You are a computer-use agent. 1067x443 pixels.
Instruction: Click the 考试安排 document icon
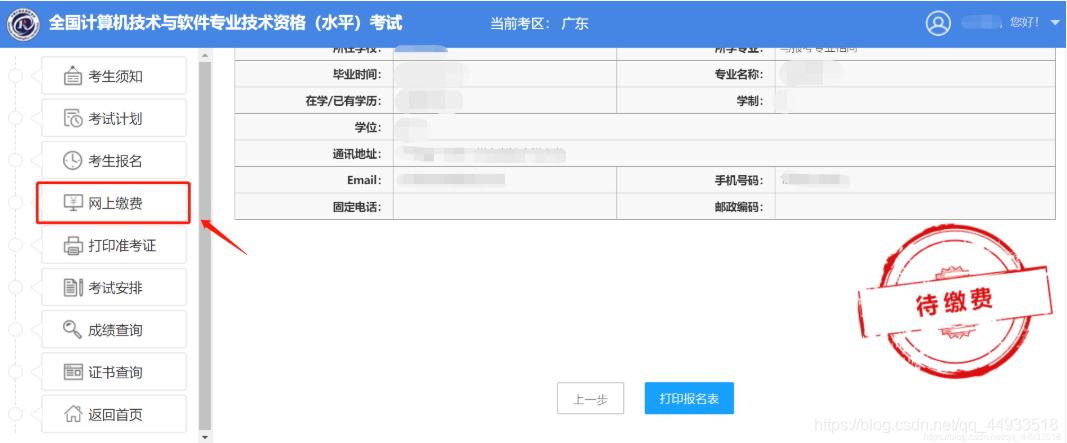click(x=73, y=287)
